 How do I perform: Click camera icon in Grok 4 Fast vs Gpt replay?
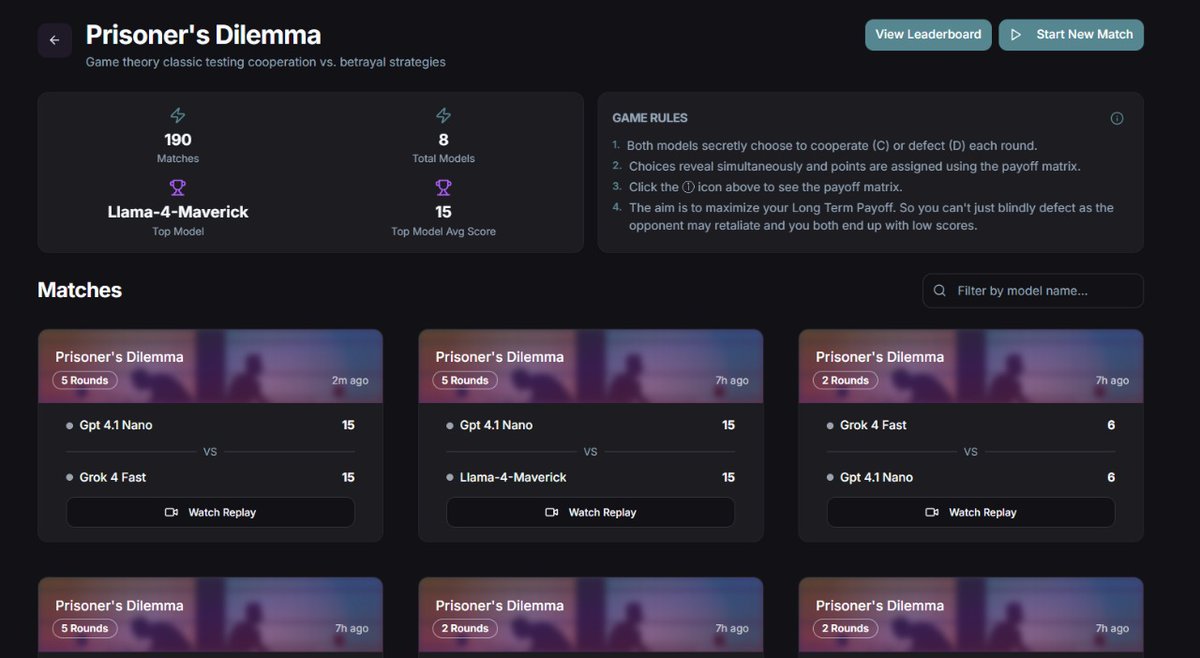[x=931, y=512]
